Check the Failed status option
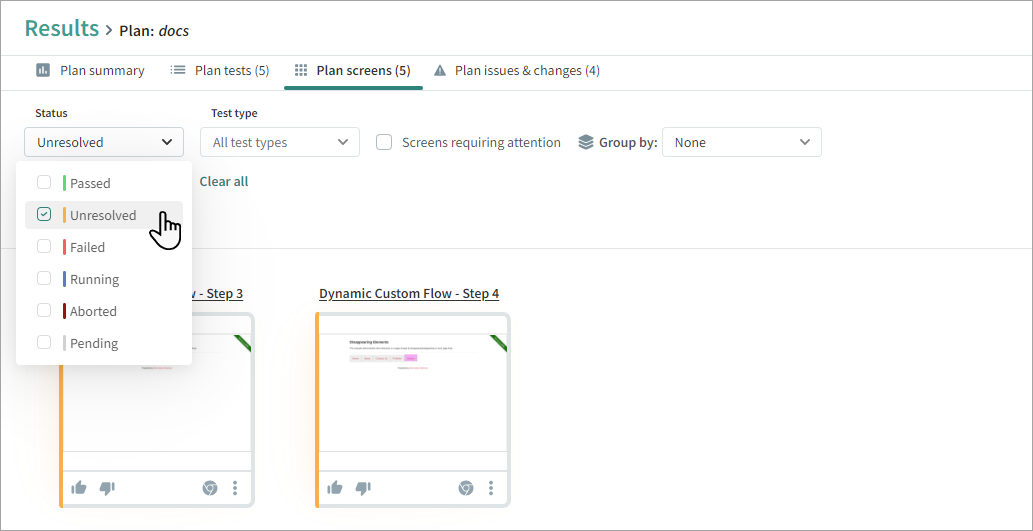This screenshot has height=531, width=1033. click(x=44, y=246)
